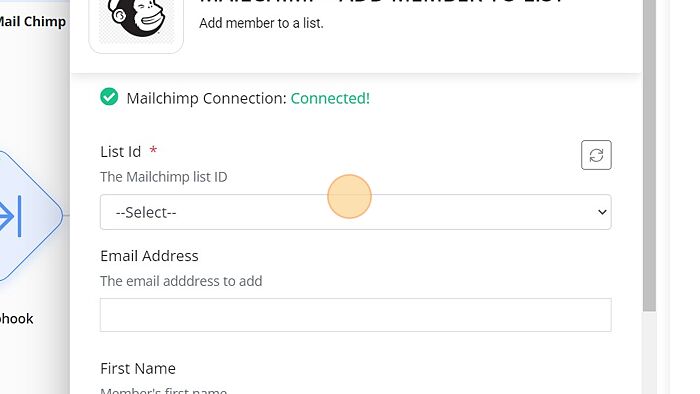The height and width of the screenshot is (394, 700).
Task: Click 'The Mailchimp list ID' helper text
Action: [x=163, y=177]
